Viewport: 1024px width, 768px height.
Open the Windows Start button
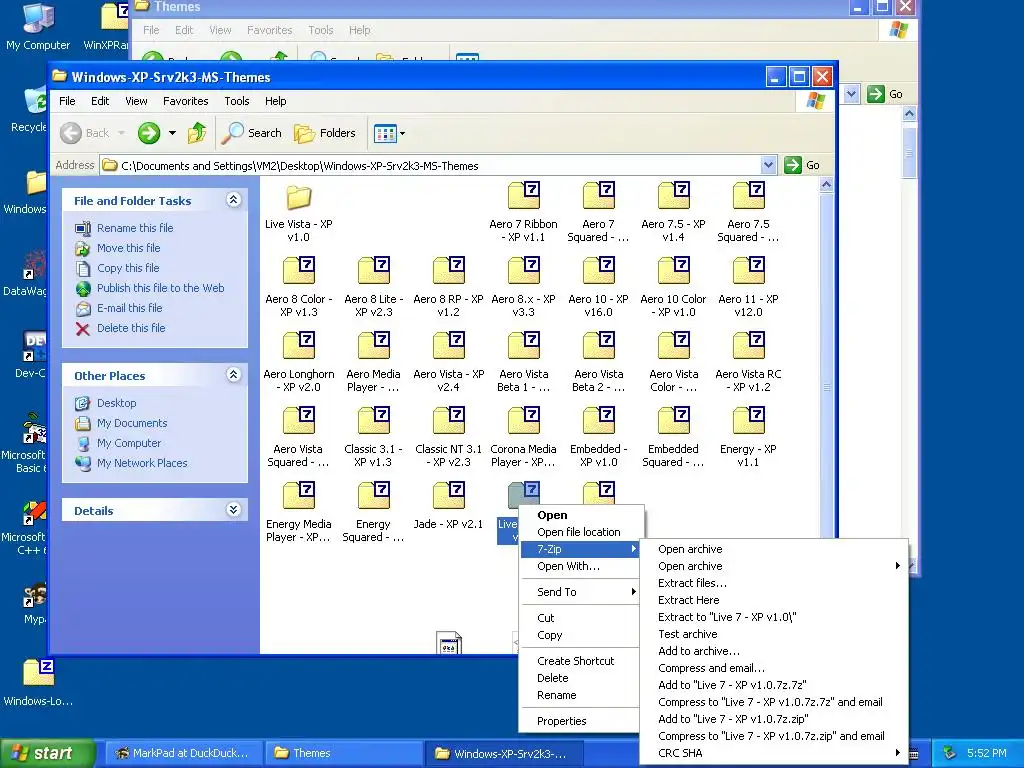[x=47, y=754]
